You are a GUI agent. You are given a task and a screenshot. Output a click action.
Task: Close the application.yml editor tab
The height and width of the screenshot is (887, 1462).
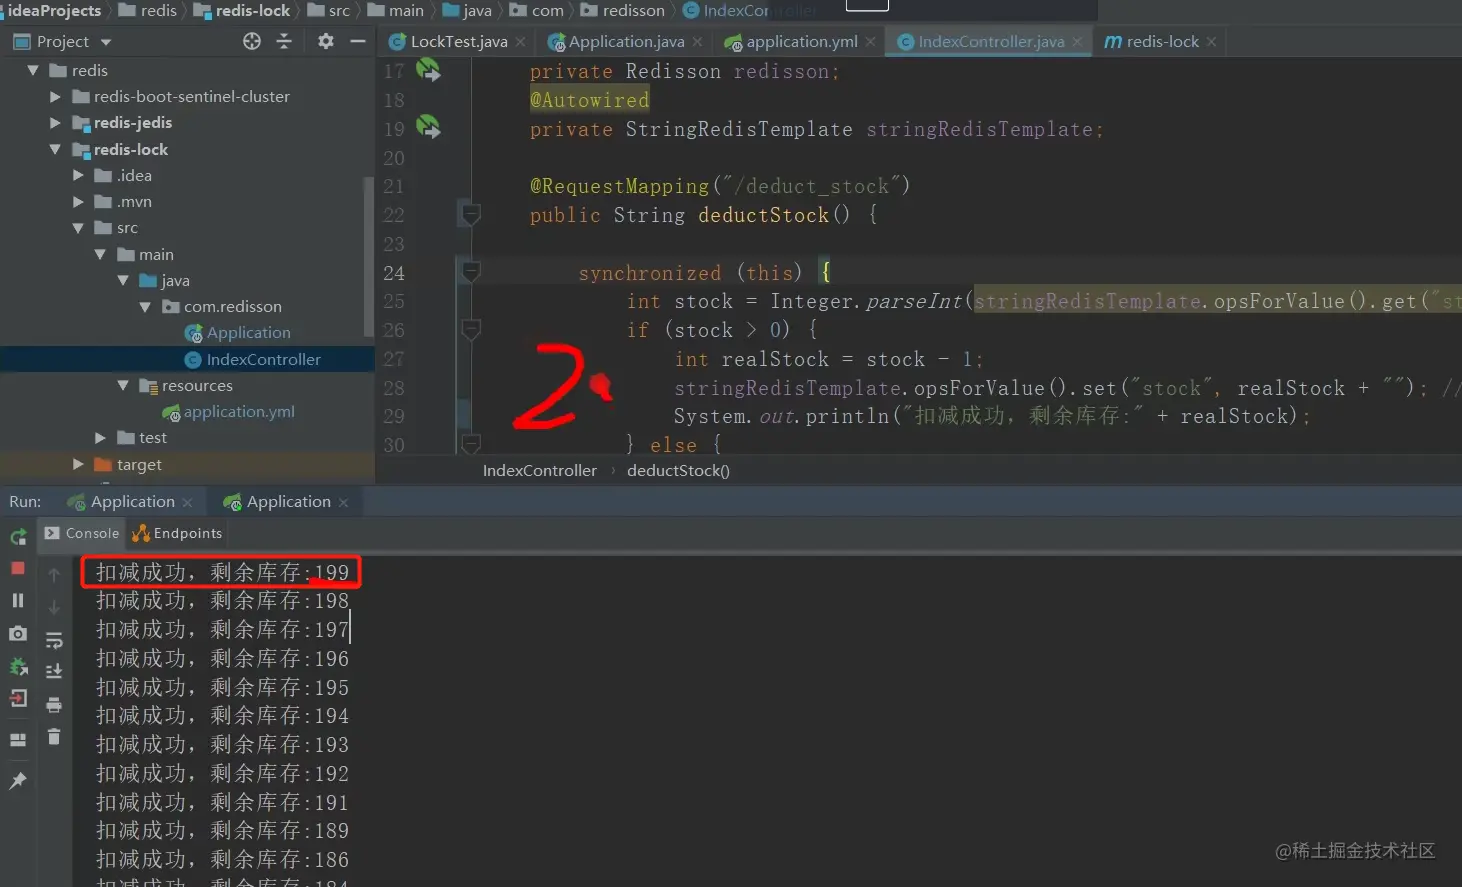click(x=871, y=41)
